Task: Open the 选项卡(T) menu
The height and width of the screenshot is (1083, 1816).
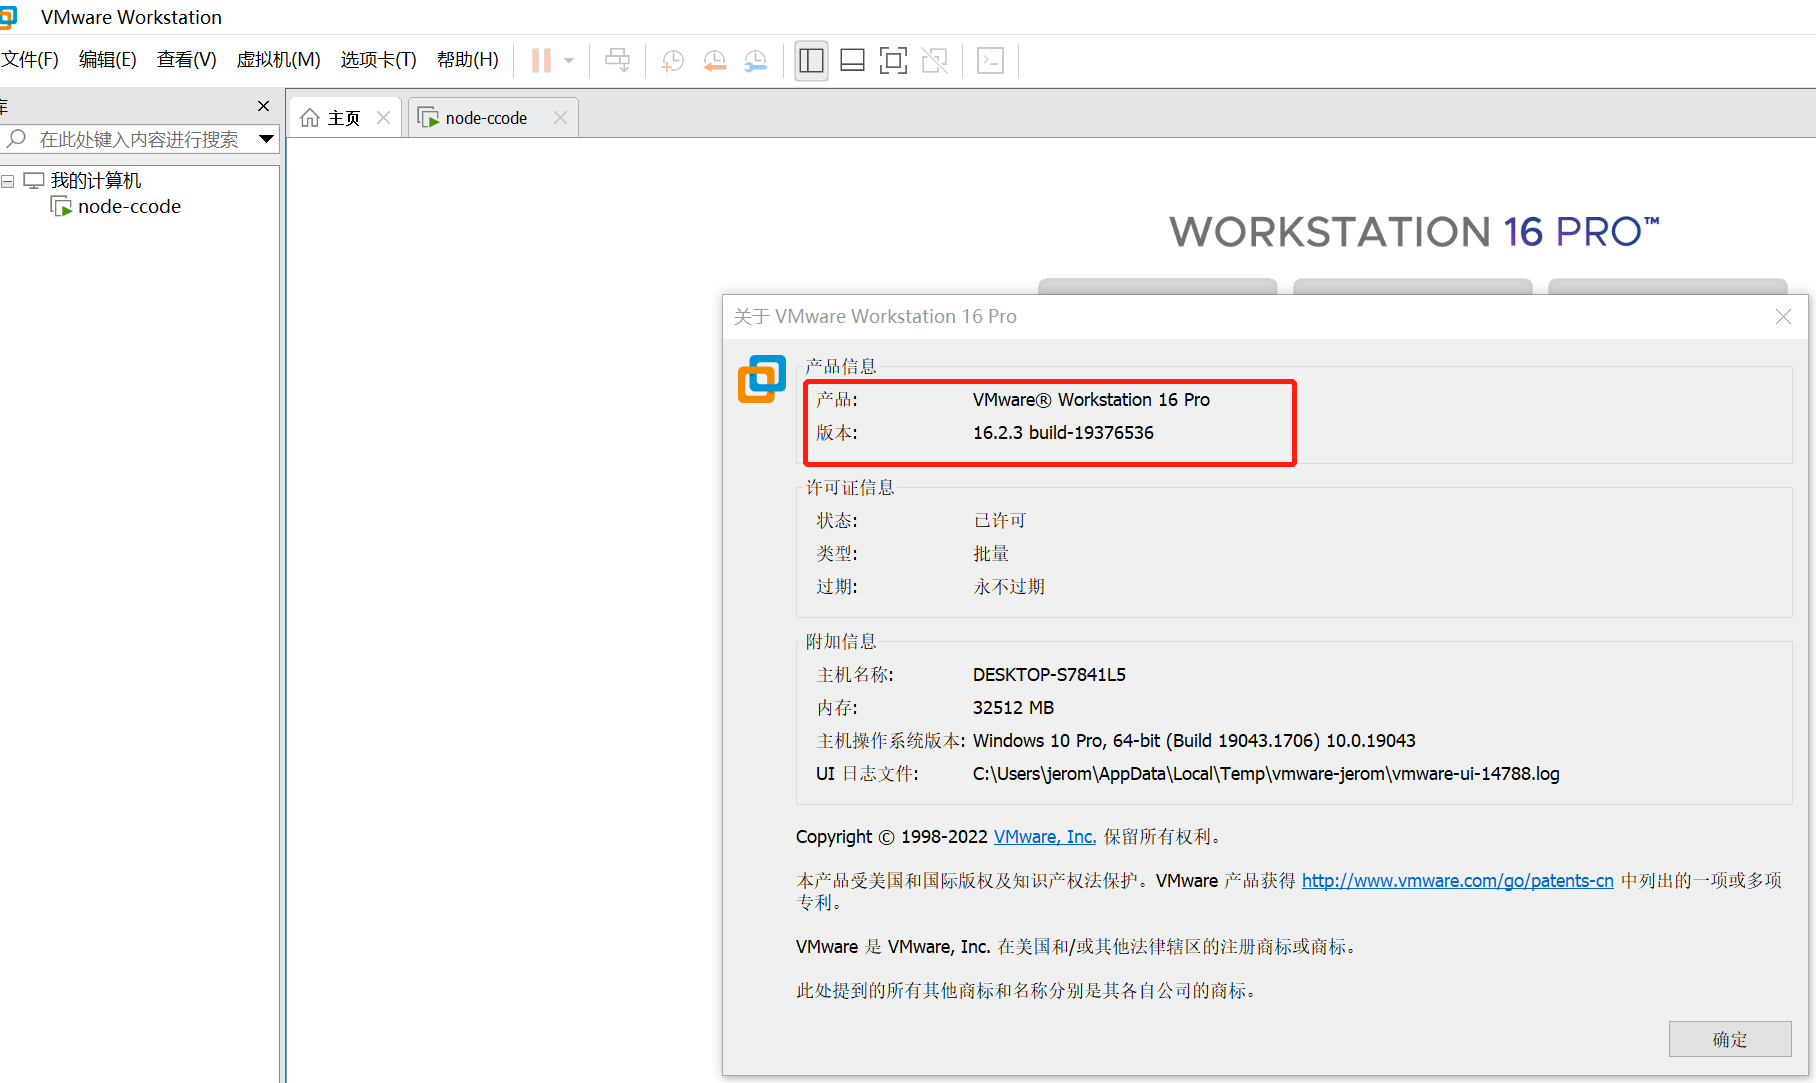Action: pyautogui.click(x=378, y=60)
